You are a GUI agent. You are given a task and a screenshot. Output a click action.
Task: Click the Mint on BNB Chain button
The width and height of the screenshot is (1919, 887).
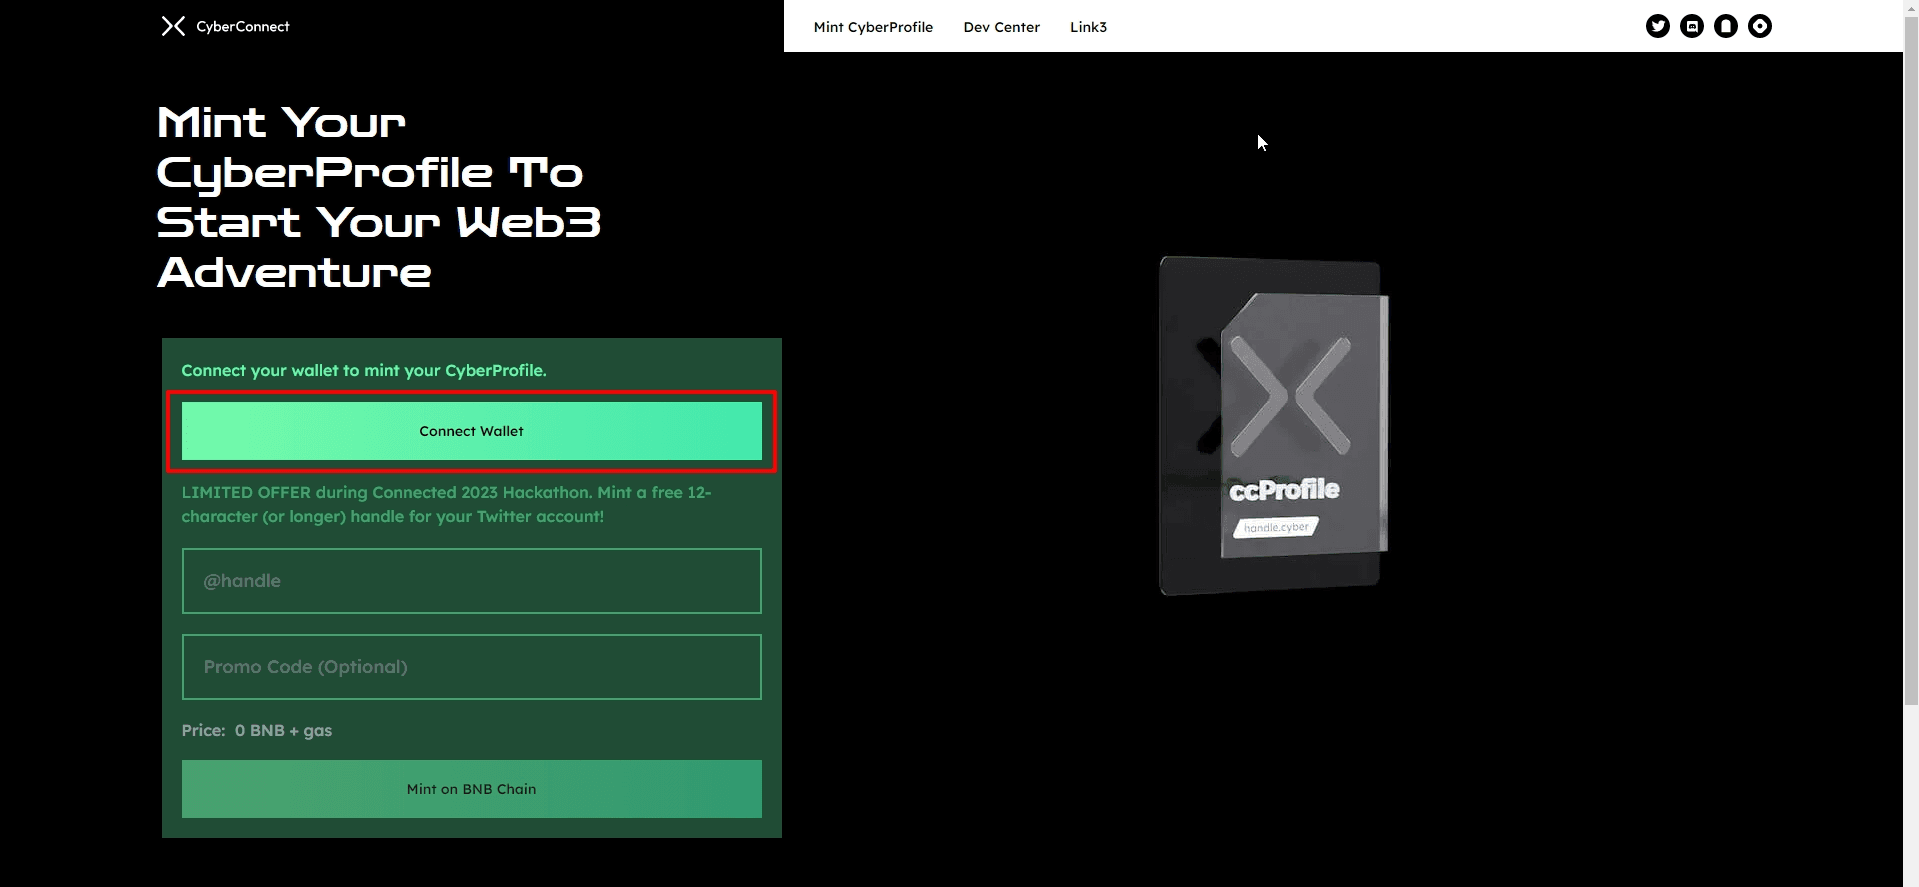[x=471, y=789]
